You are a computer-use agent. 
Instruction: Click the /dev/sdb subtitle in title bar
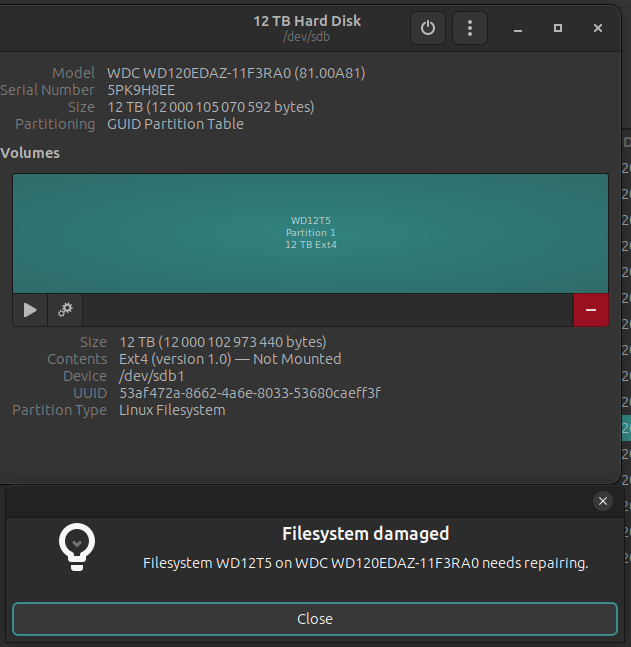click(306, 37)
